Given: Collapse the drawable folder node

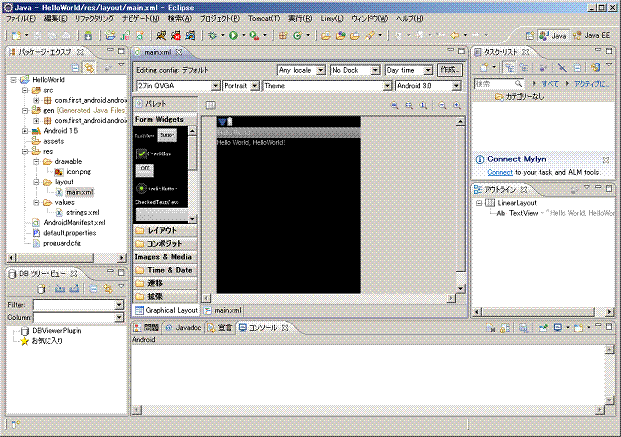Looking at the screenshot, I should click(x=36, y=162).
